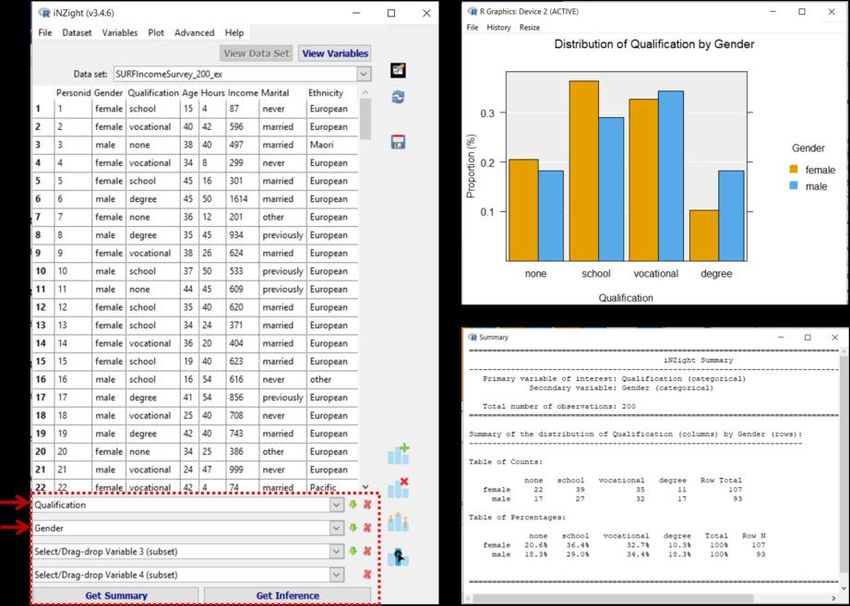Open the File menu in iNZight
Viewport: 850px width, 606px height.
pyautogui.click(x=45, y=33)
